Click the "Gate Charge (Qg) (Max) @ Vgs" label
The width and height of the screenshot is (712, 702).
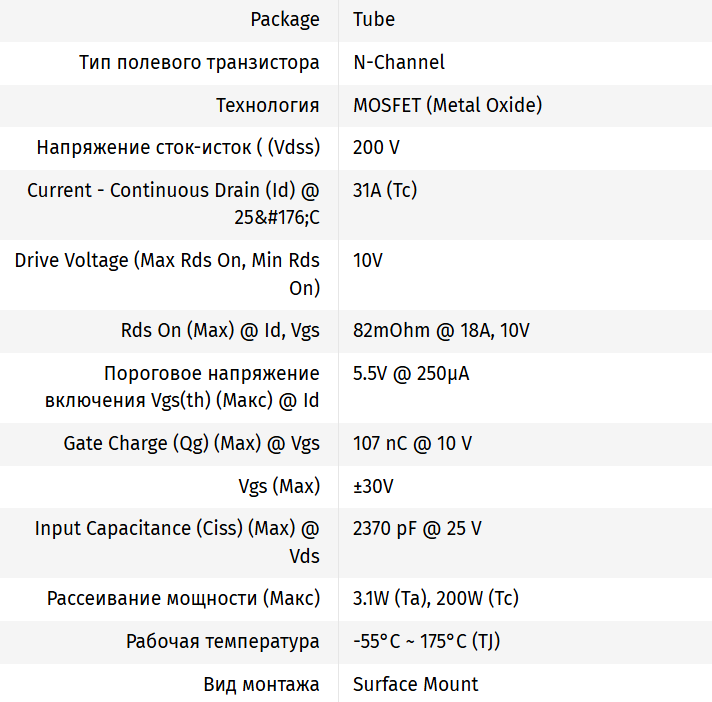(x=192, y=444)
